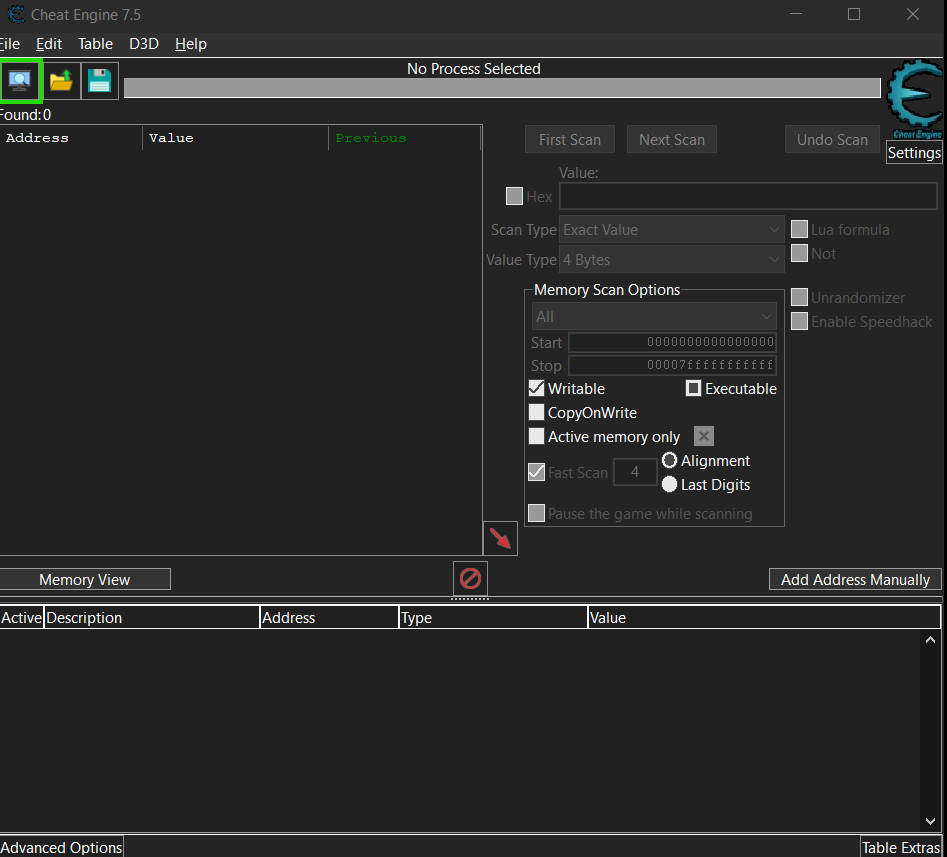
Task: Click the floppy disk save icon
Action: 100,80
